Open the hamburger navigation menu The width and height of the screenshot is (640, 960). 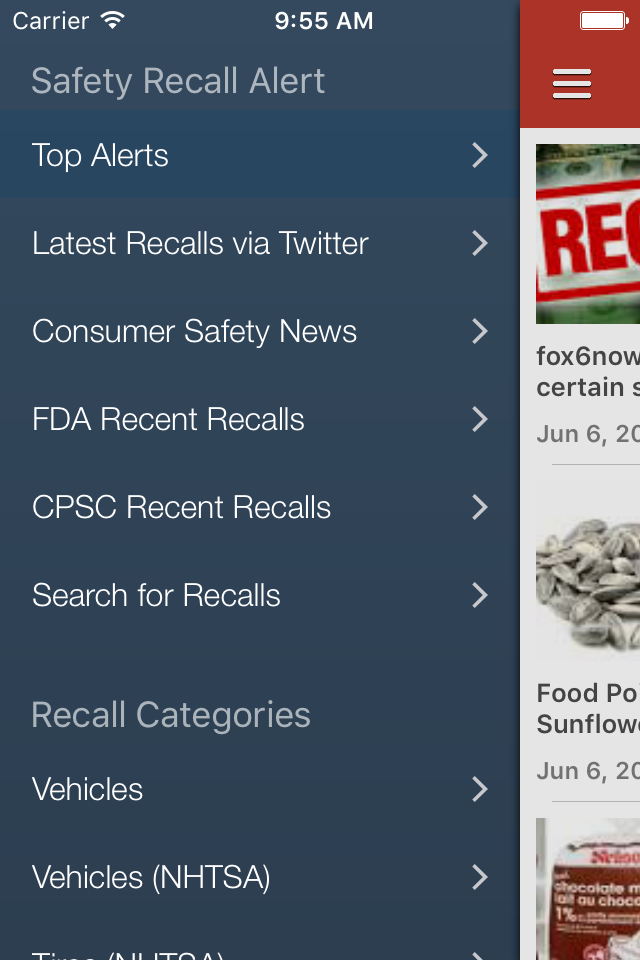point(571,84)
